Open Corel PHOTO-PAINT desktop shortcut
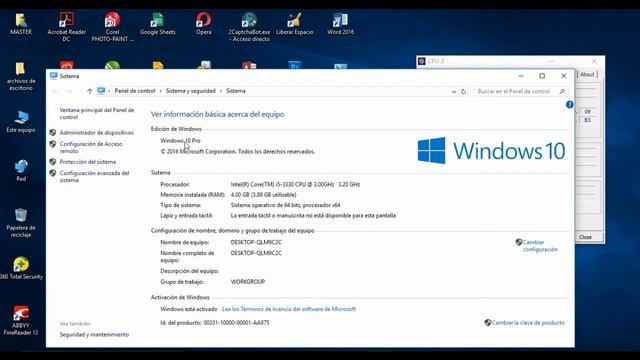Image resolution: width=640 pixels, height=360 pixels. 112,27
